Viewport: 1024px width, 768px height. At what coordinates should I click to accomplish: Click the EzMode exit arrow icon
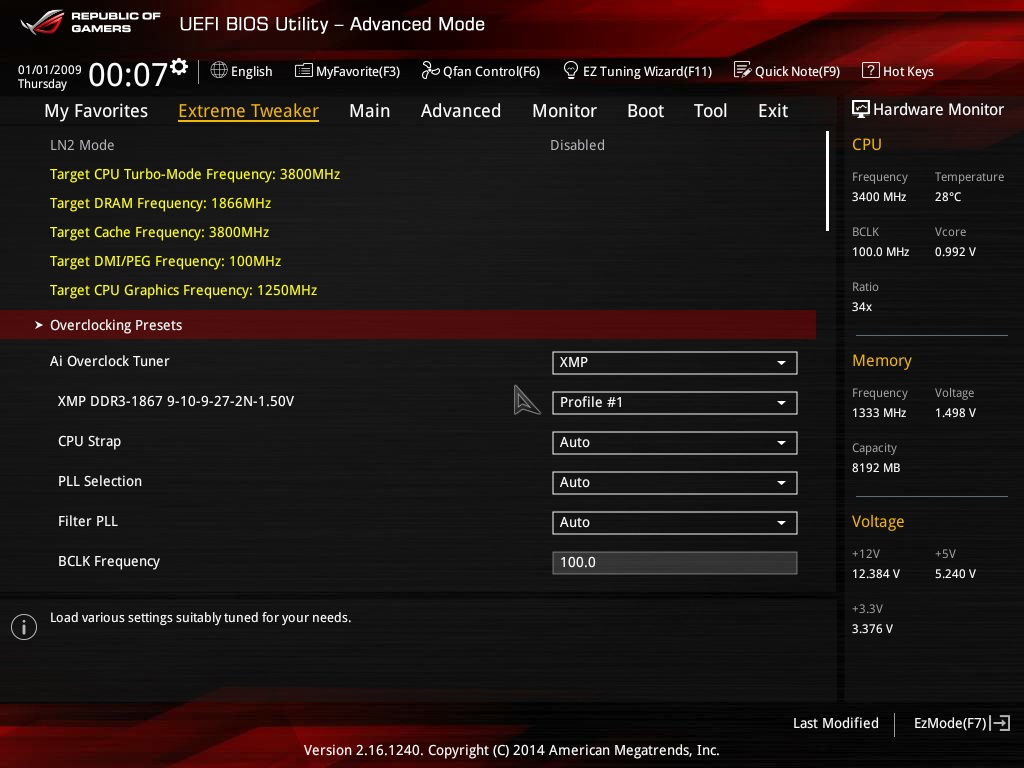click(1000, 723)
